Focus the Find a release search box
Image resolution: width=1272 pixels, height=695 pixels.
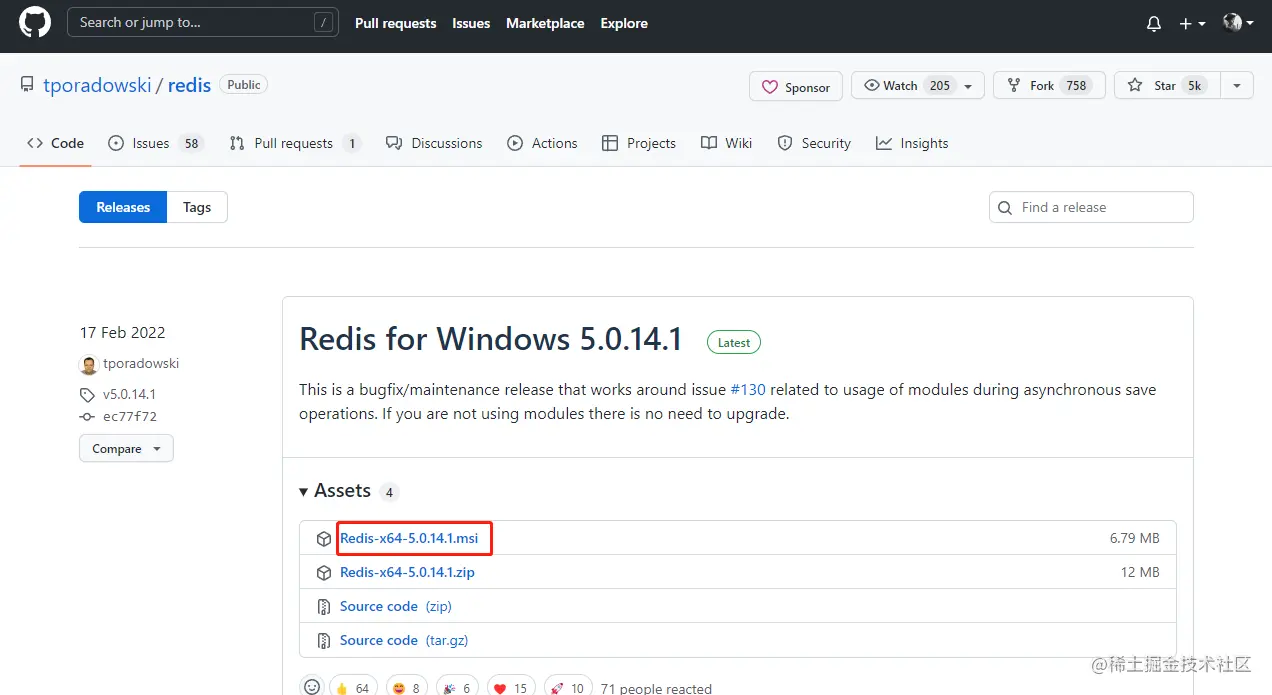coord(1091,207)
